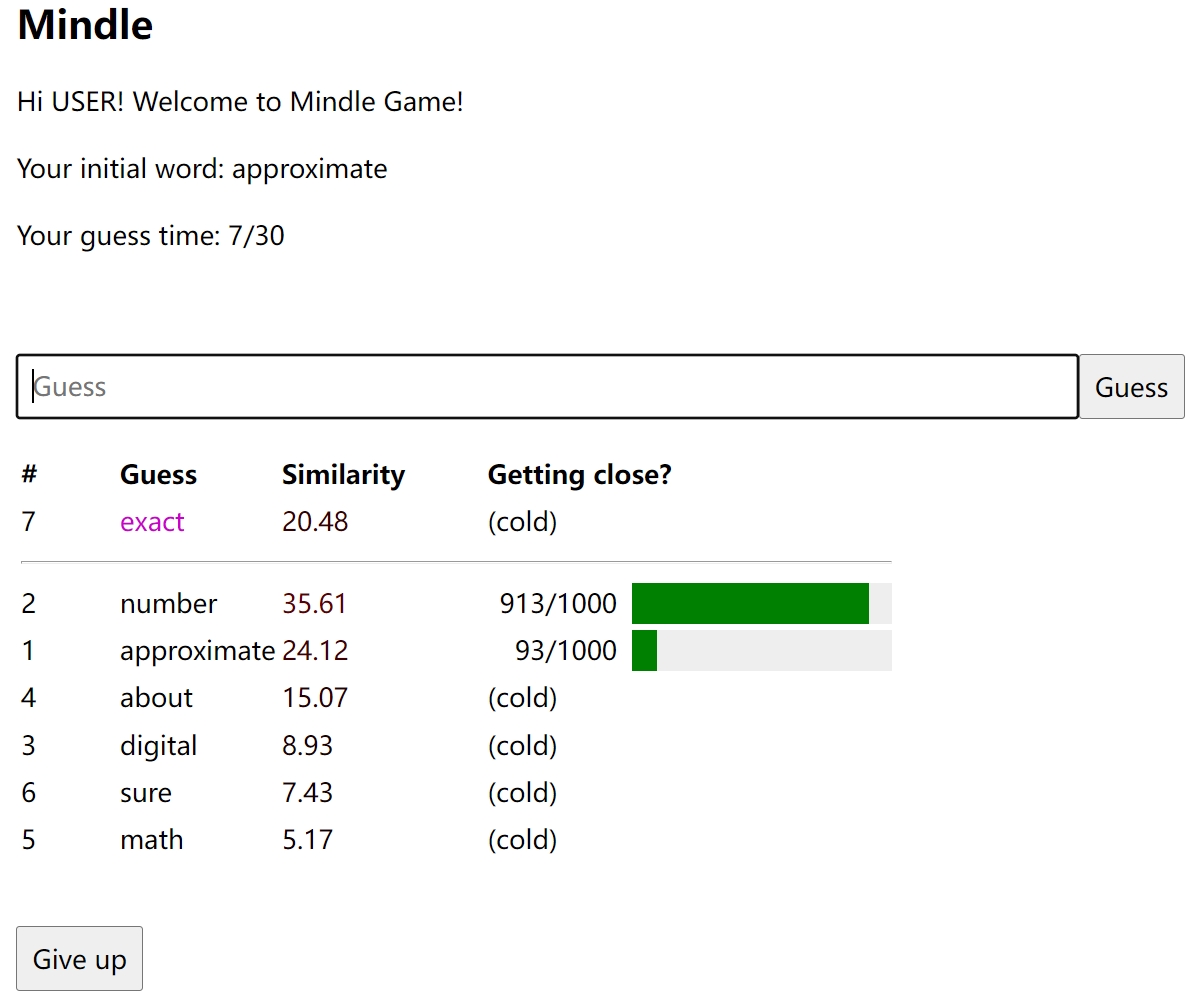Click the Give up button
This screenshot has width=1193, height=1006.
pos(80,959)
